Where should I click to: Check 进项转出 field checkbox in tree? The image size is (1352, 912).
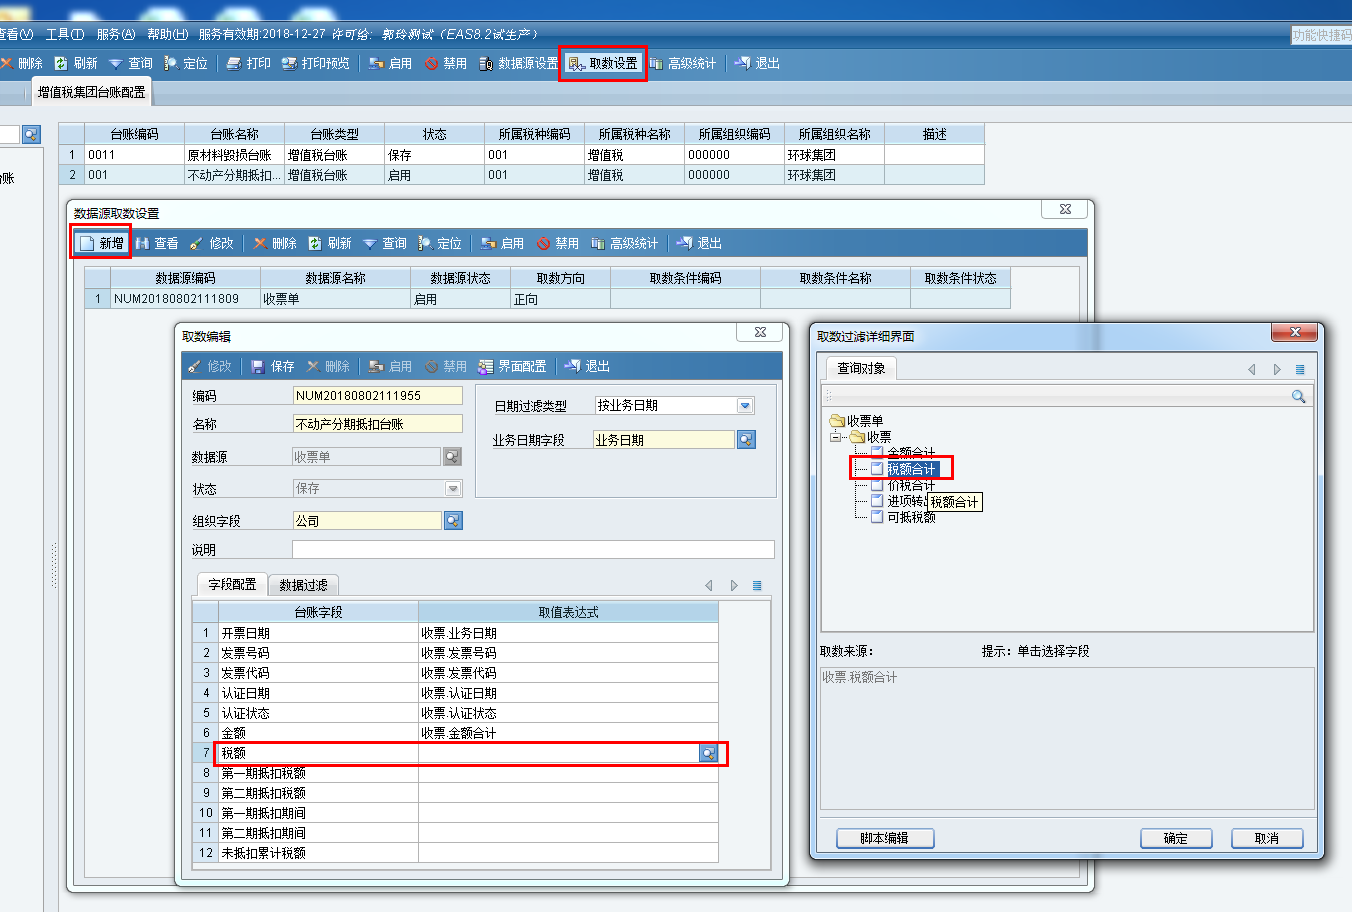(x=877, y=501)
